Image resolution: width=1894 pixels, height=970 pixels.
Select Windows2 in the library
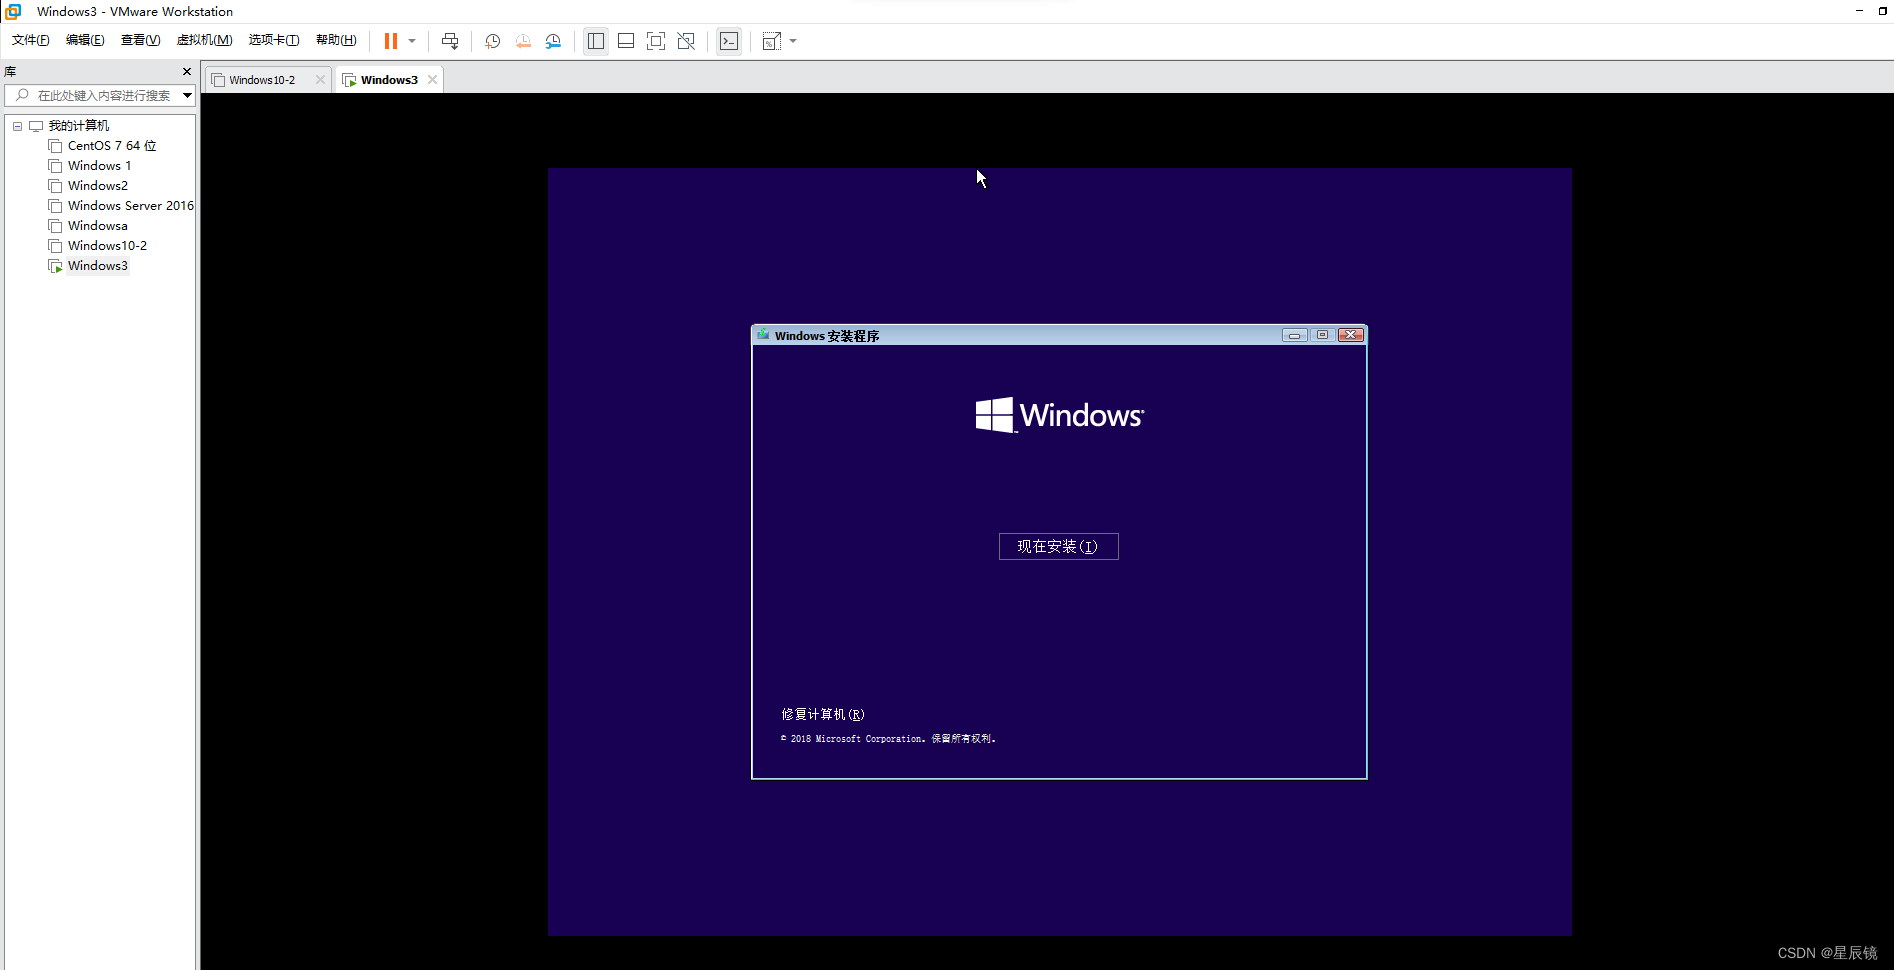tap(98, 186)
